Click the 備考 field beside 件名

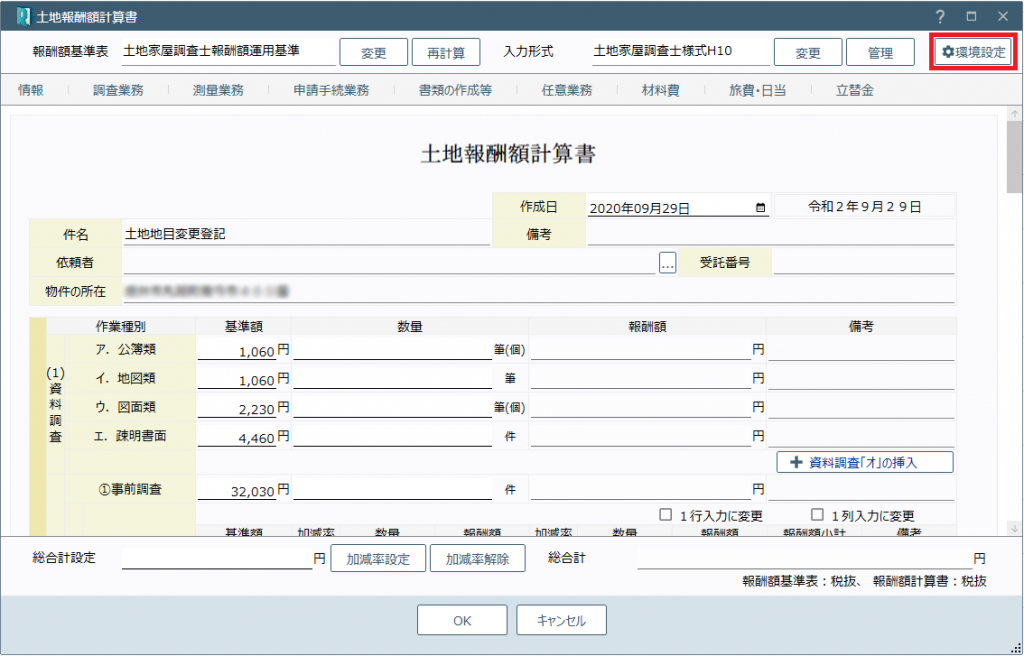pos(771,235)
